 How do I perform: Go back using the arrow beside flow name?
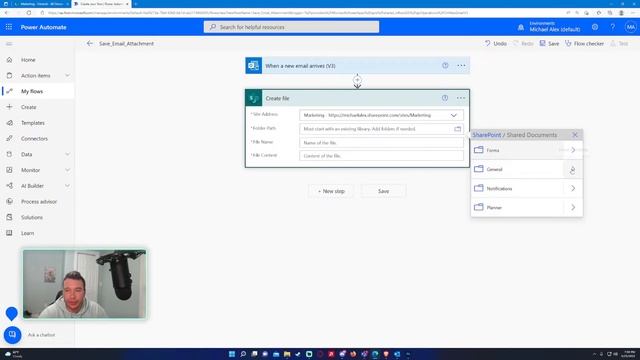(x=89, y=43)
